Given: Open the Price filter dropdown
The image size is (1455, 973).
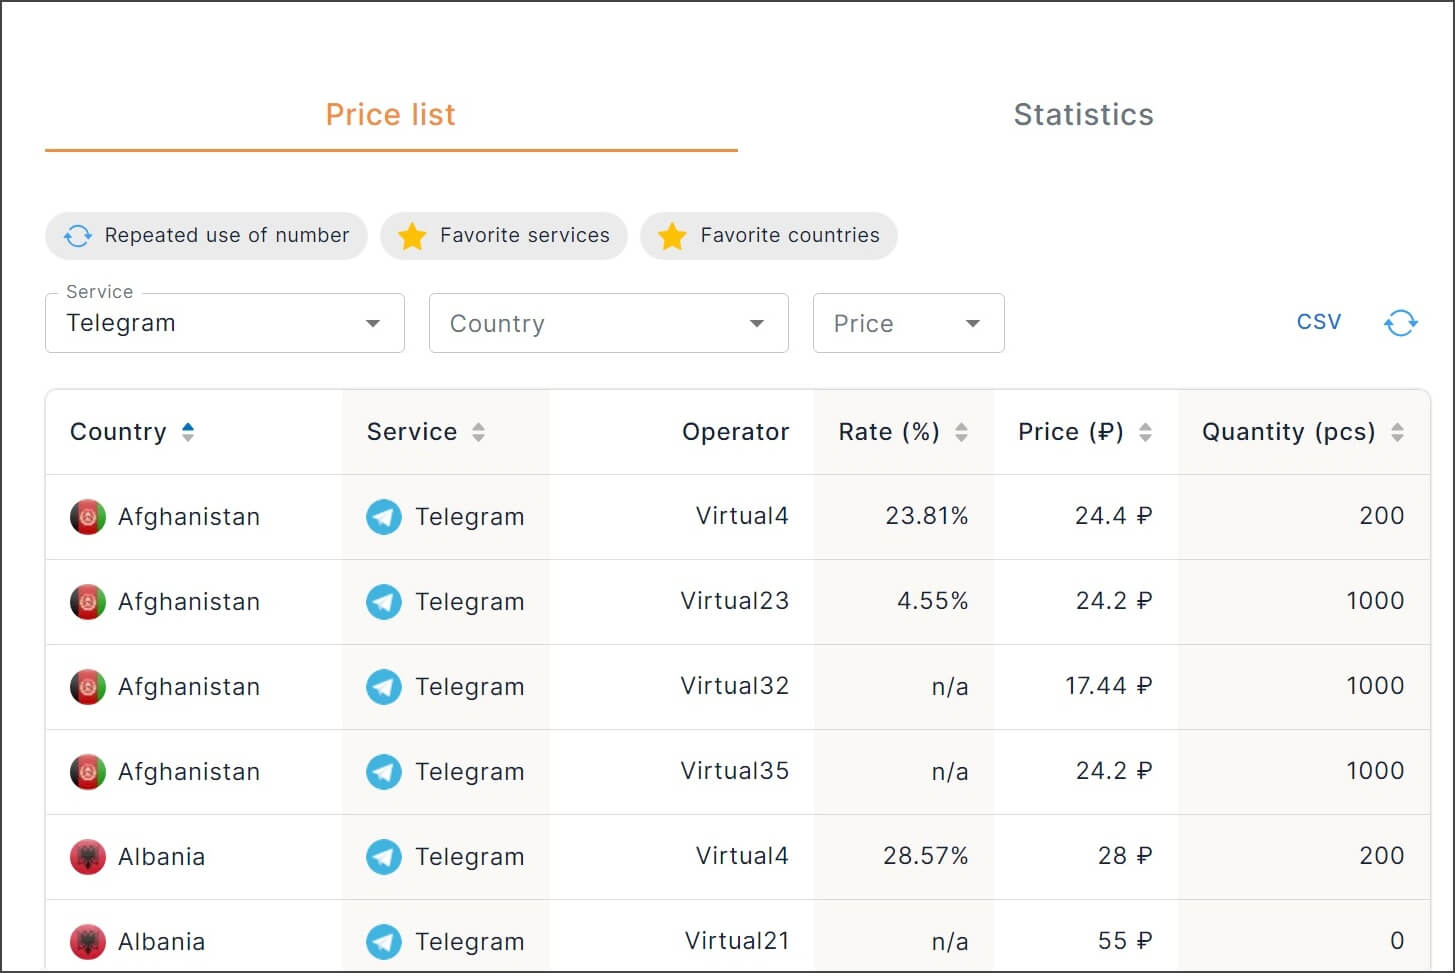Looking at the screenshot, I should (x=909, y=323).
